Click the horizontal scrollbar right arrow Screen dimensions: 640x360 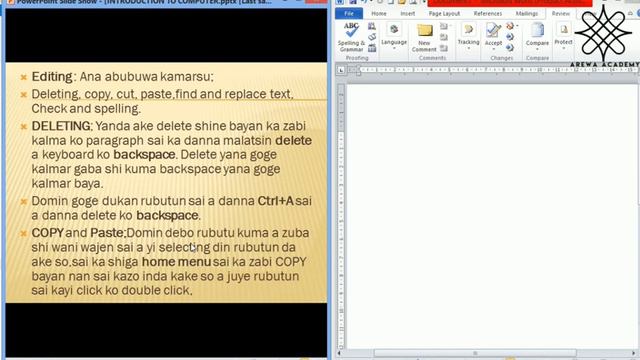pyautogui.click(x=633, y=353)
